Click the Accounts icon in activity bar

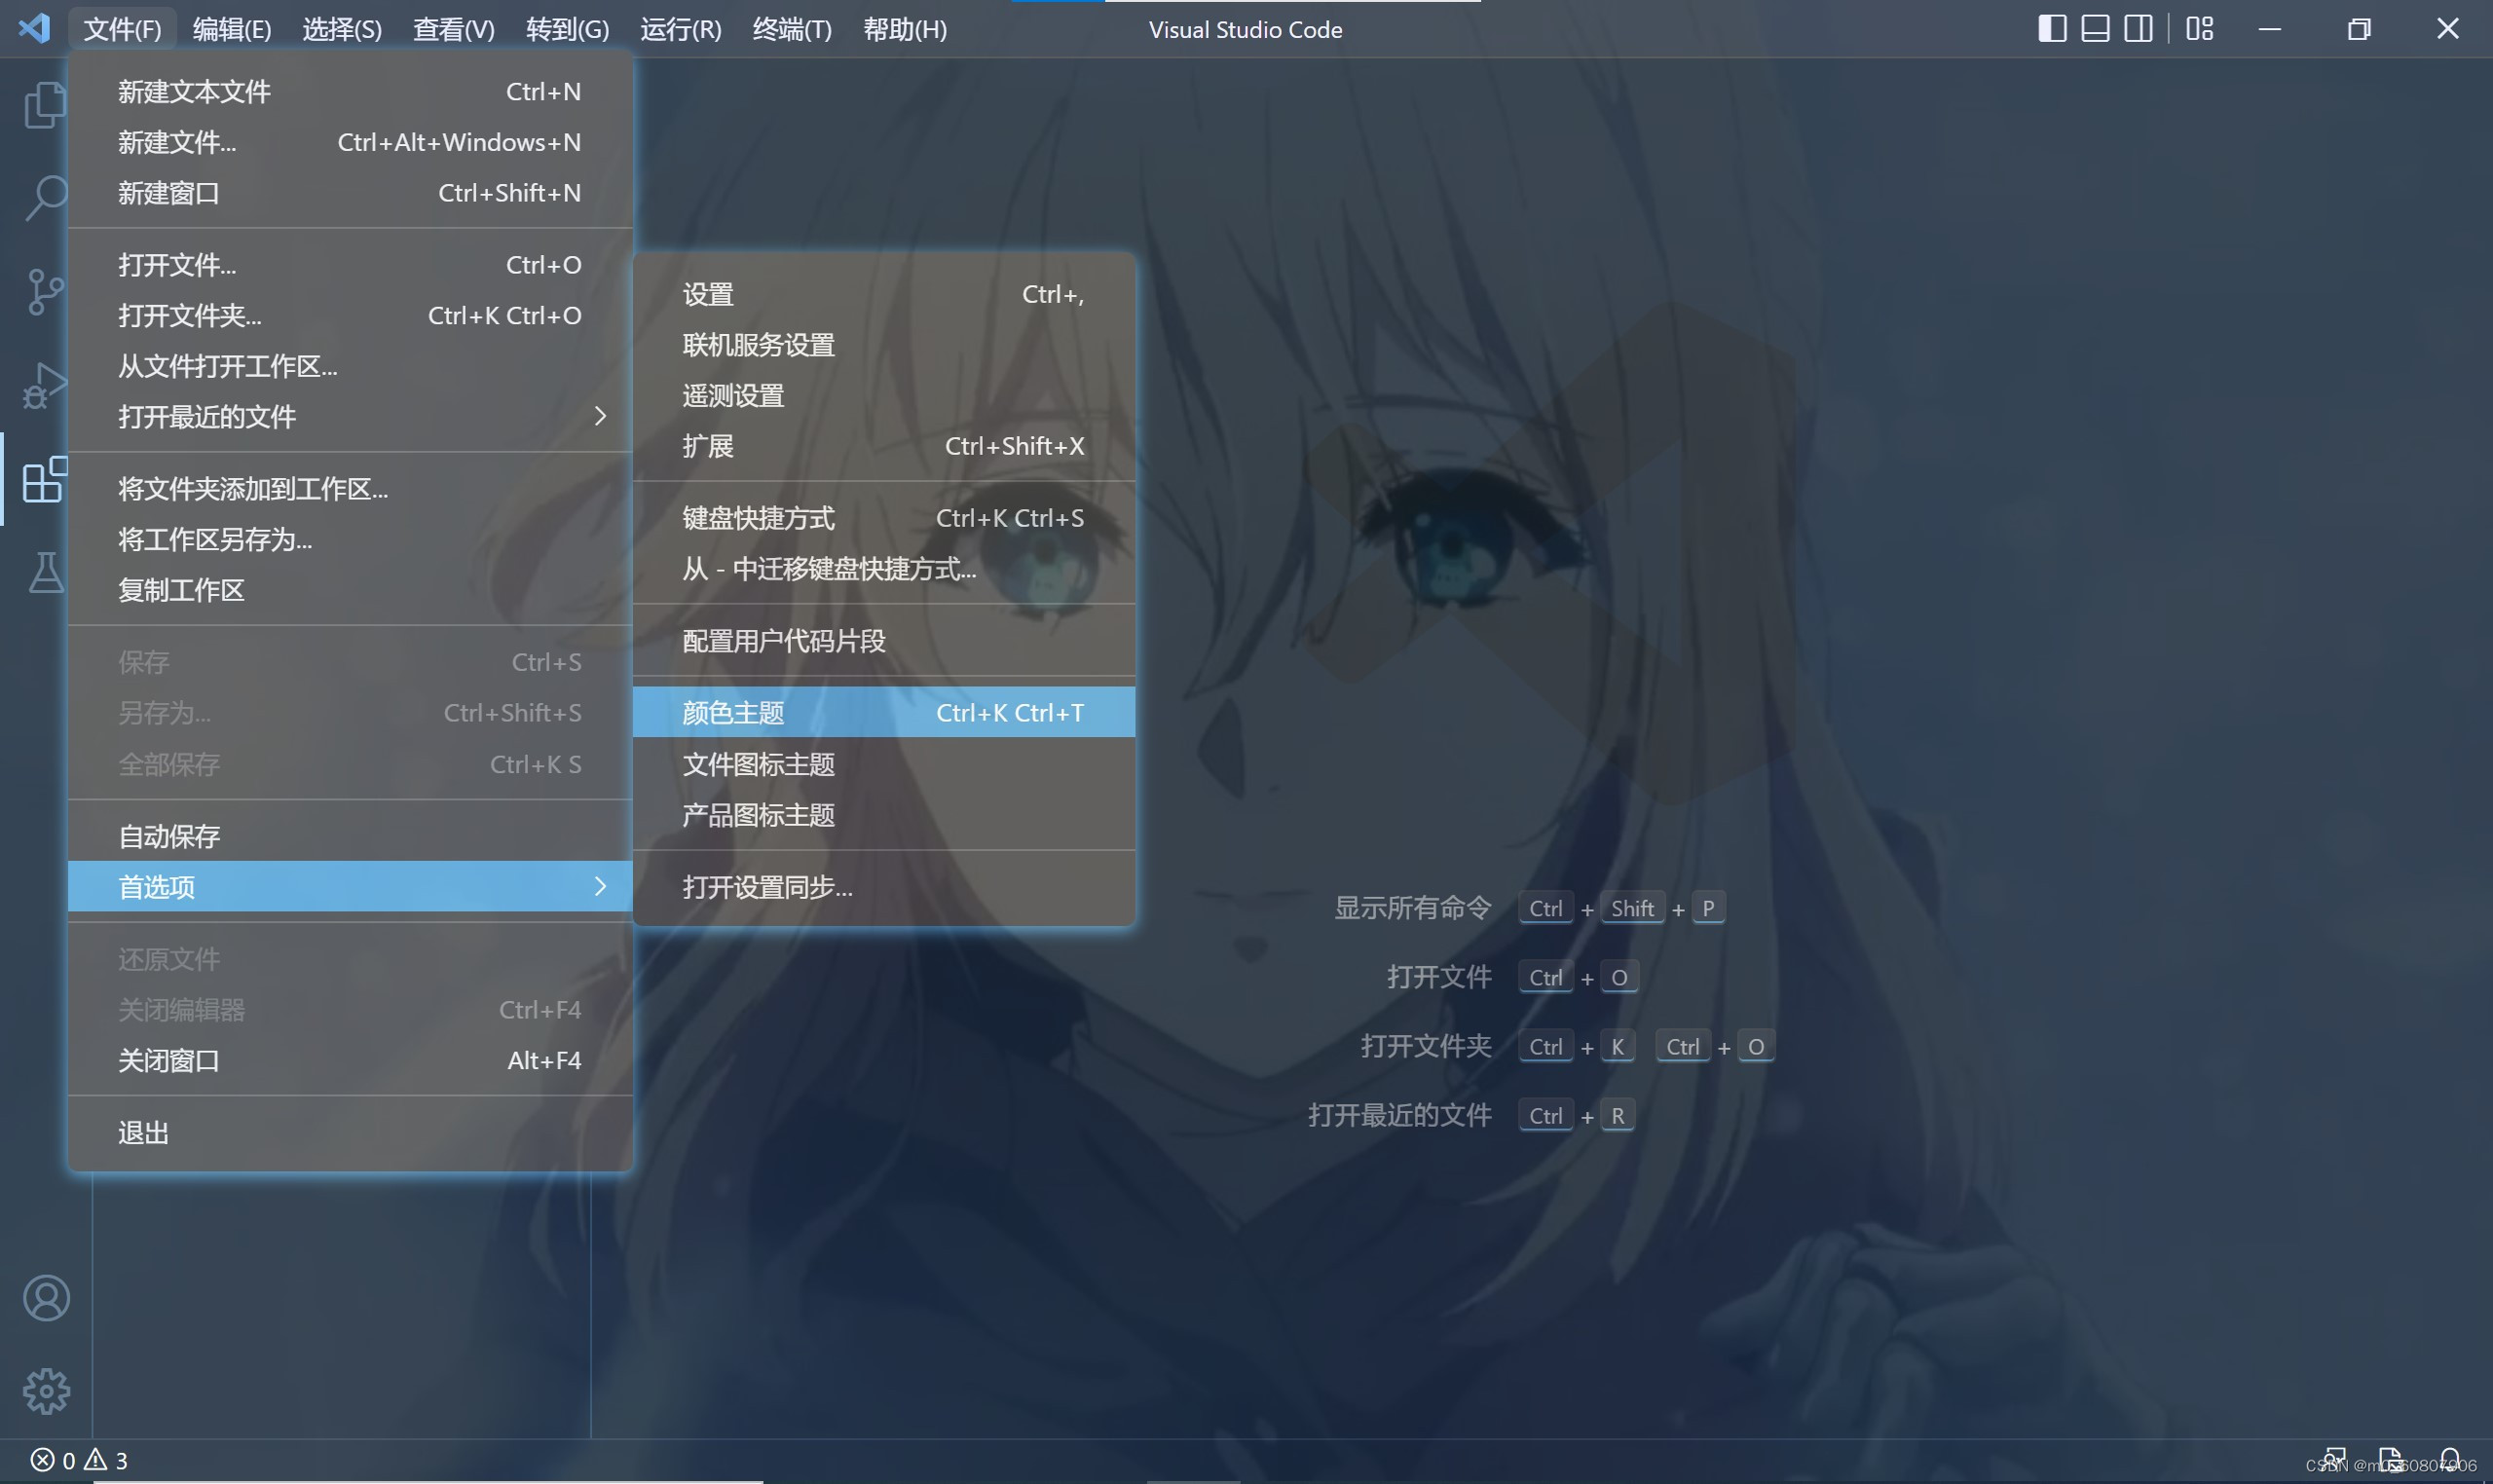click(x=46, y=1298)
